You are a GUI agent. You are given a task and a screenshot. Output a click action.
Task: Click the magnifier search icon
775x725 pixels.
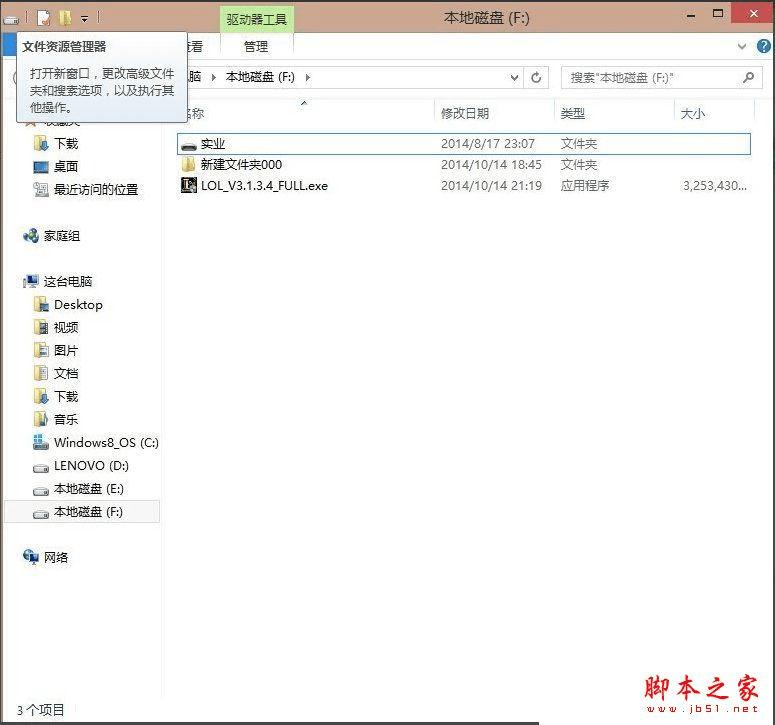click(x=748, y=77)
